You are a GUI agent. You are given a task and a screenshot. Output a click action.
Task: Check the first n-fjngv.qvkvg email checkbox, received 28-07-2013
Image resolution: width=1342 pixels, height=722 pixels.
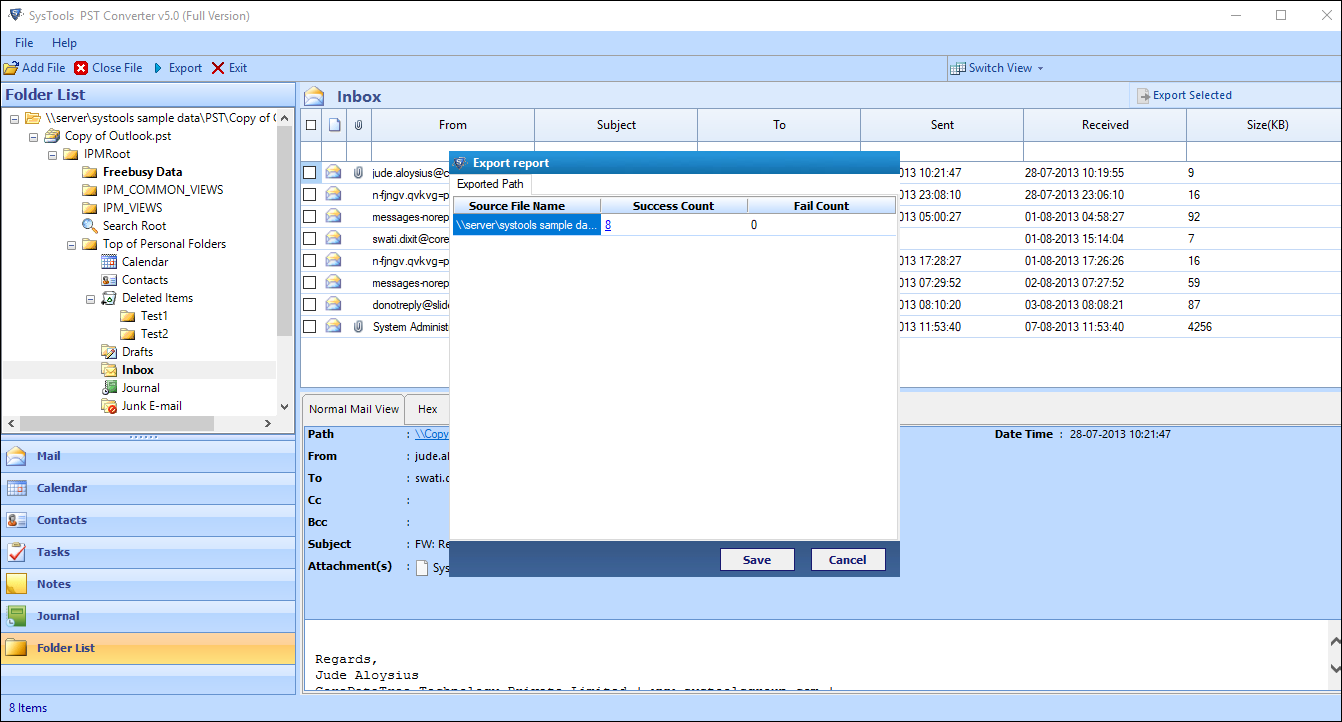click(310, 194)
